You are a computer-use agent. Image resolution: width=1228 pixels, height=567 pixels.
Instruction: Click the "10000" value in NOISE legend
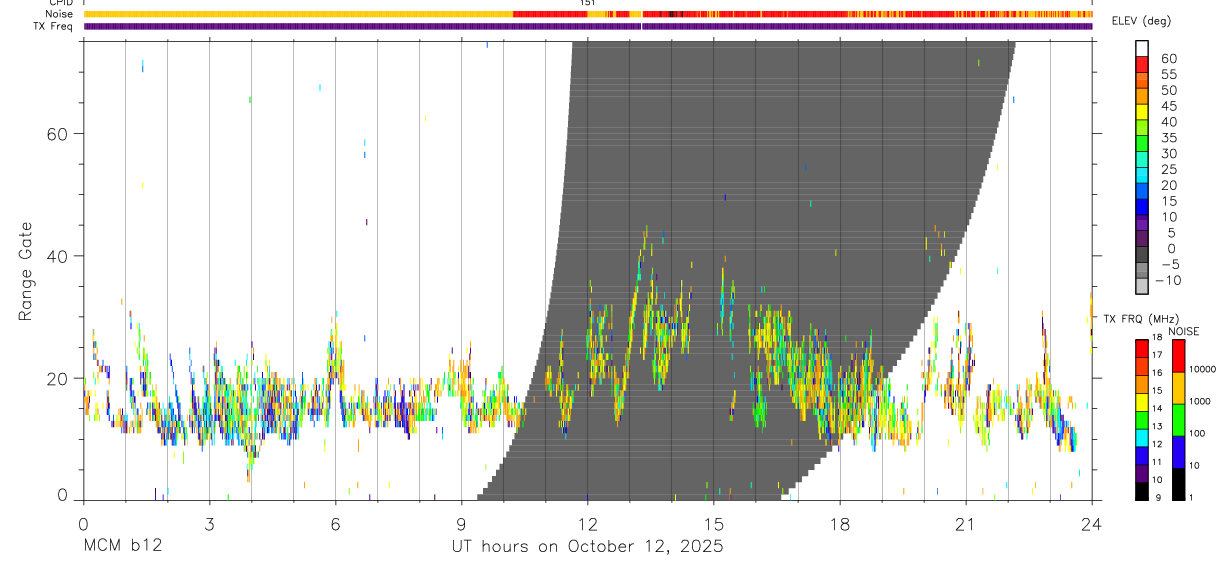tap(1203, 370)
